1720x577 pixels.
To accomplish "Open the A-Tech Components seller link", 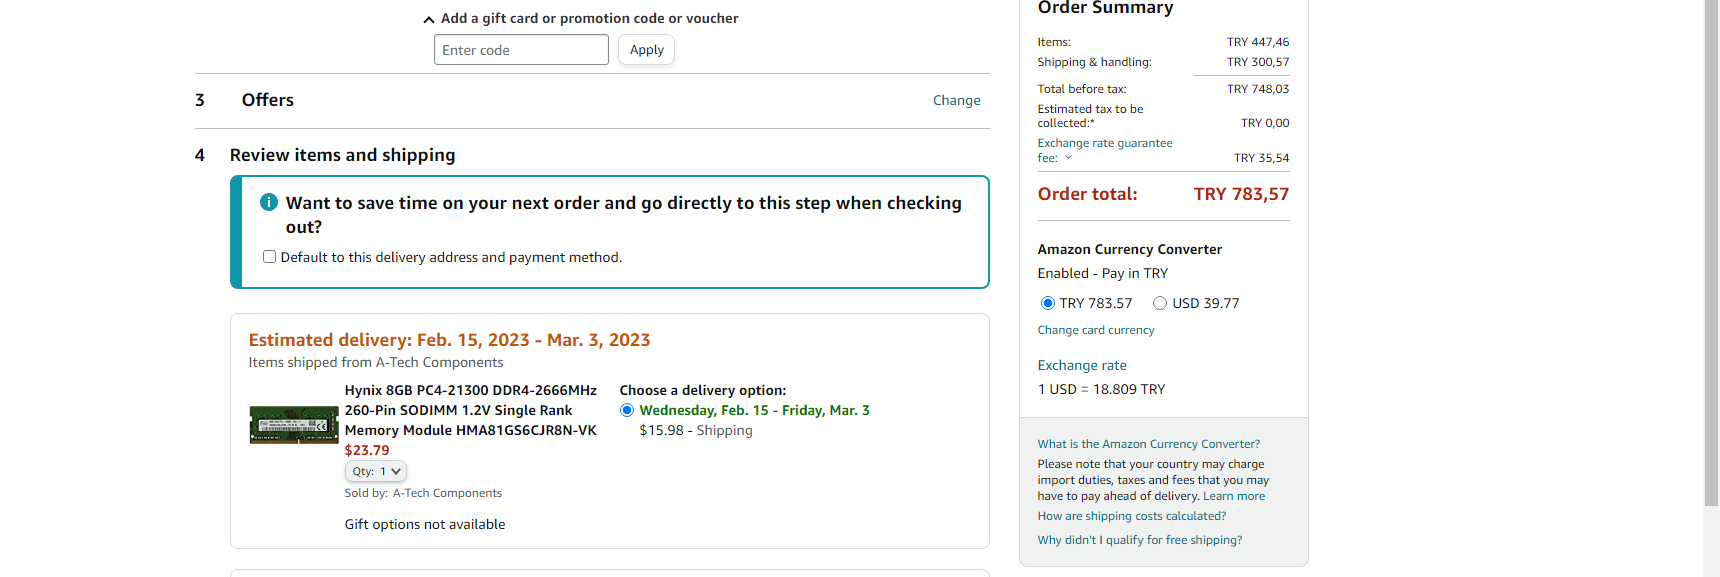I will [x=447, y=493].
